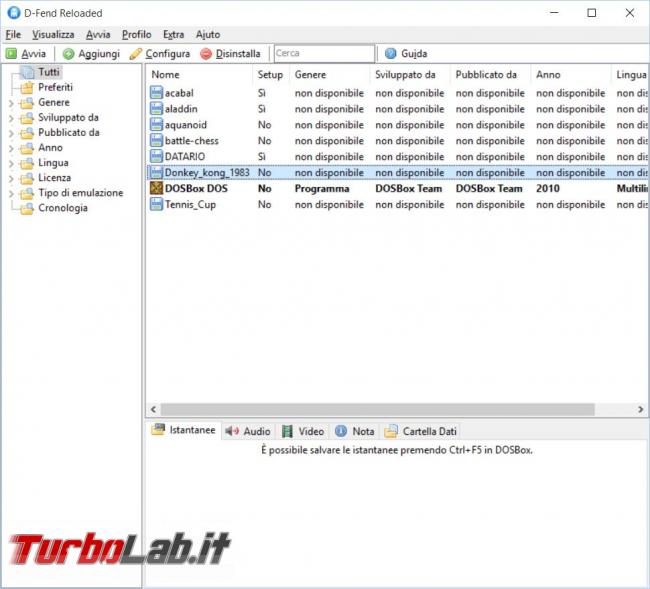Viewport: 650px width, 589px height.
Task: Click the D-Fend Reloaded title bar icon
Action: (x=14, y=13)
